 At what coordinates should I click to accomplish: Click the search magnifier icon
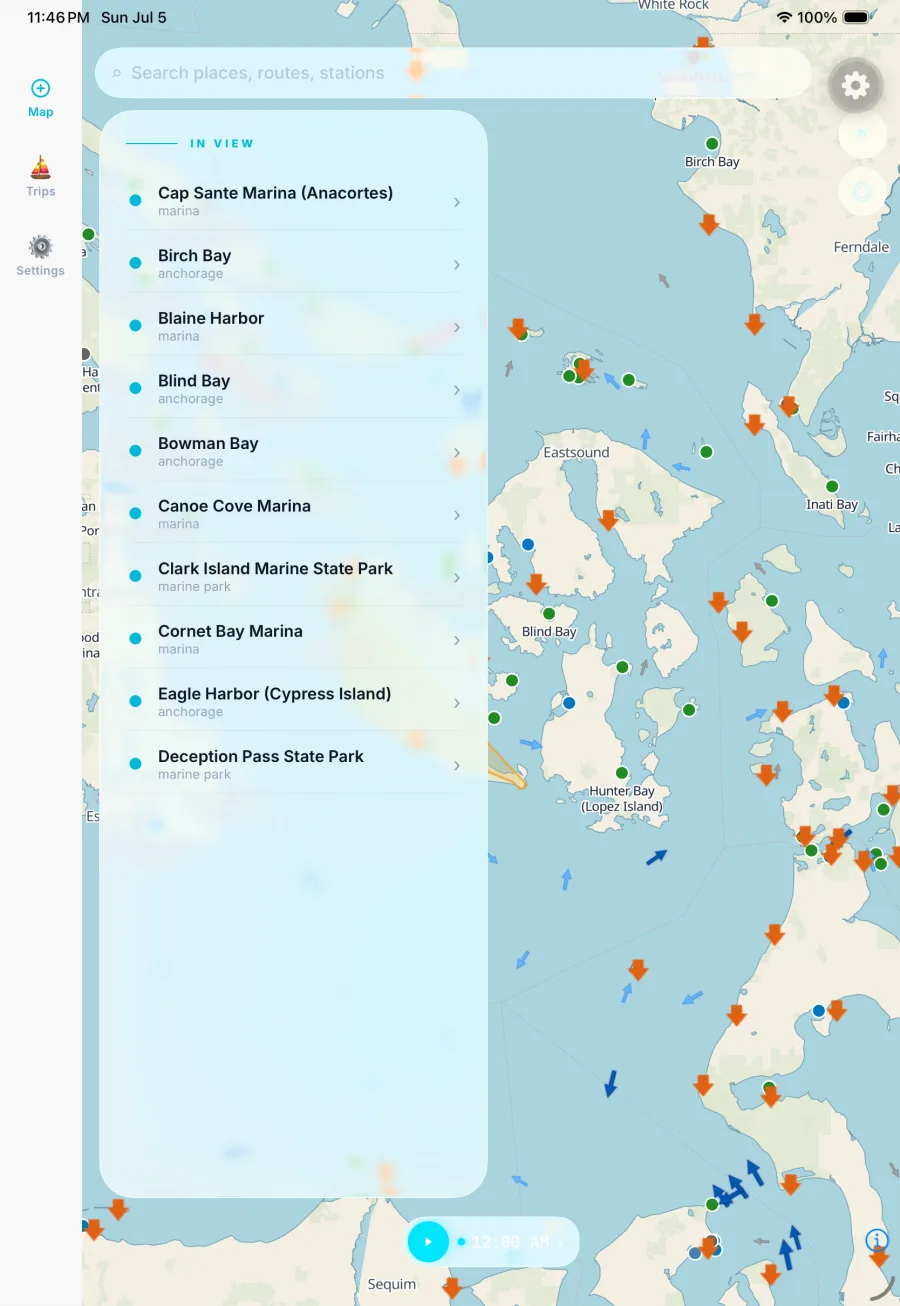pyautogui.click(x=116, y=73)
